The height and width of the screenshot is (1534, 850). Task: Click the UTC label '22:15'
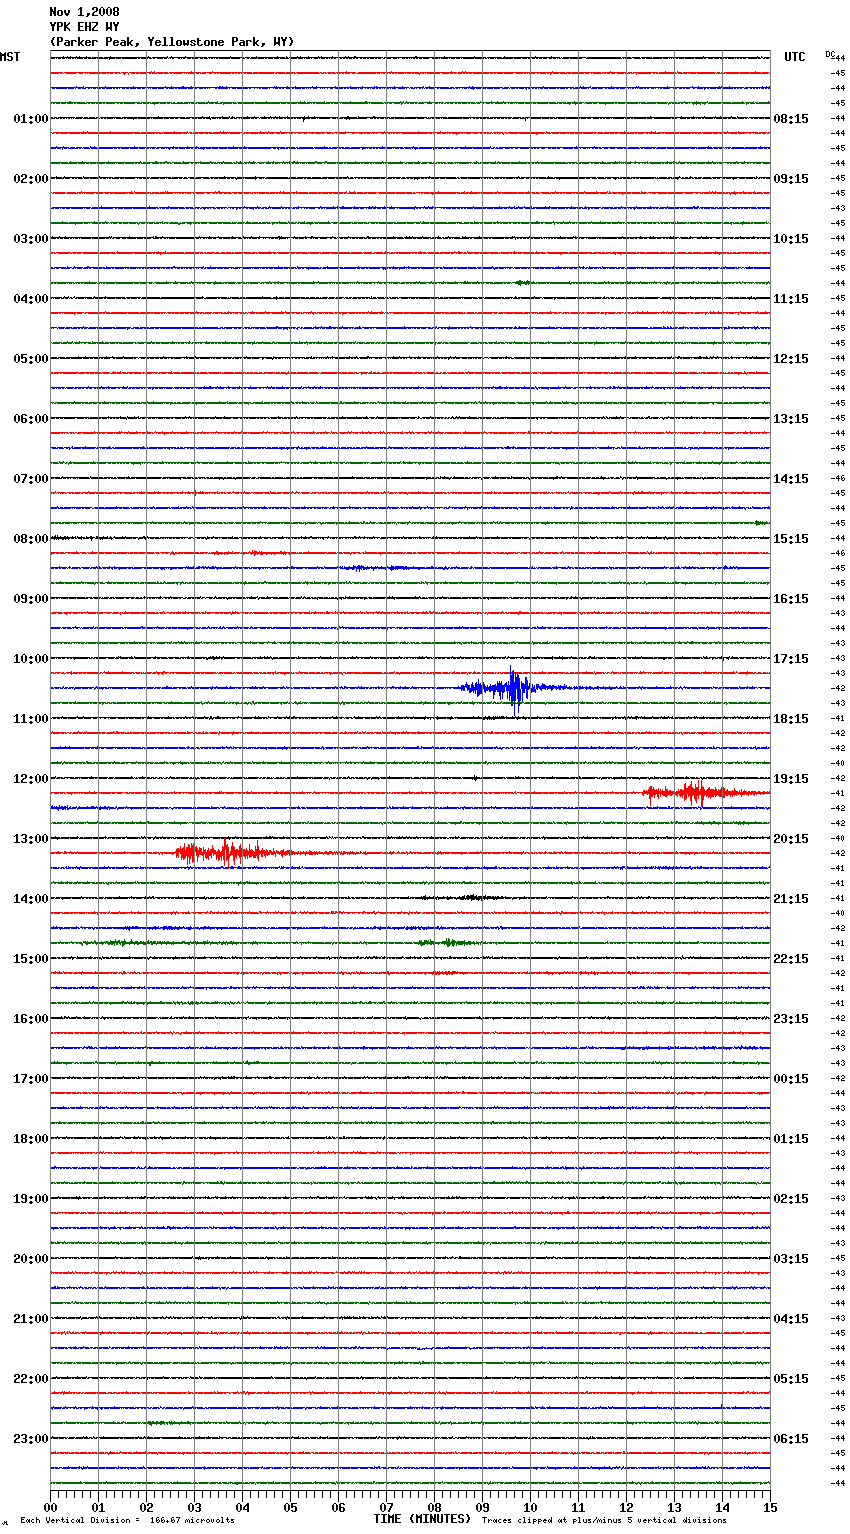point(791,959)
